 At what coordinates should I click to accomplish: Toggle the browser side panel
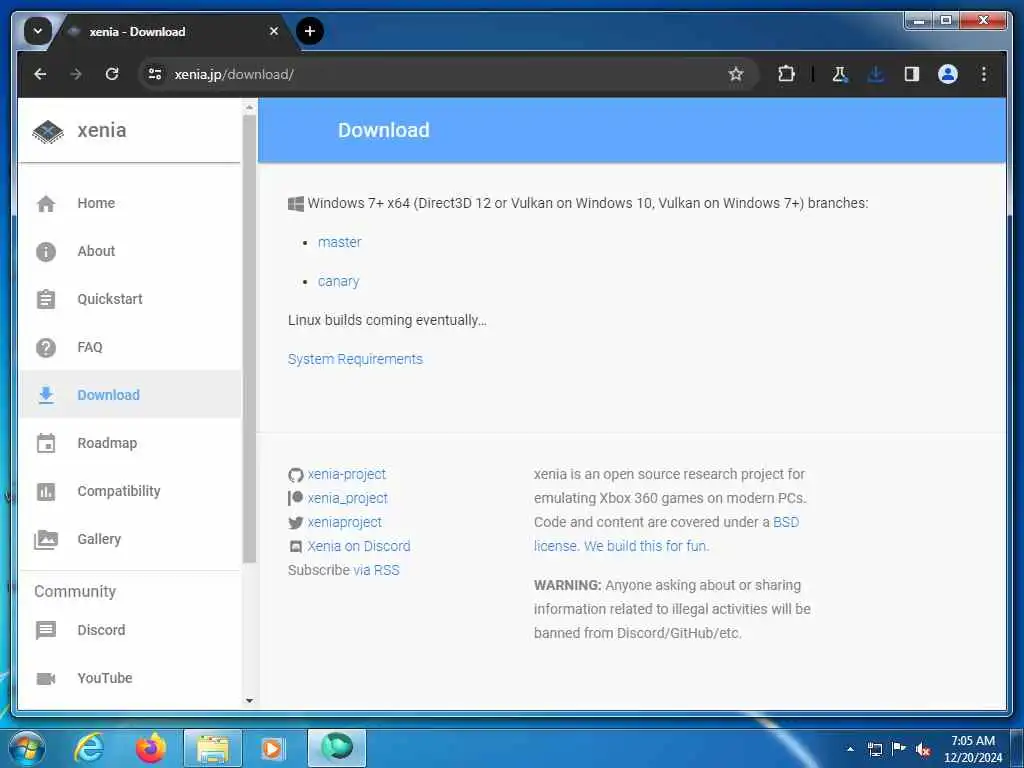[x=912, y=74]
